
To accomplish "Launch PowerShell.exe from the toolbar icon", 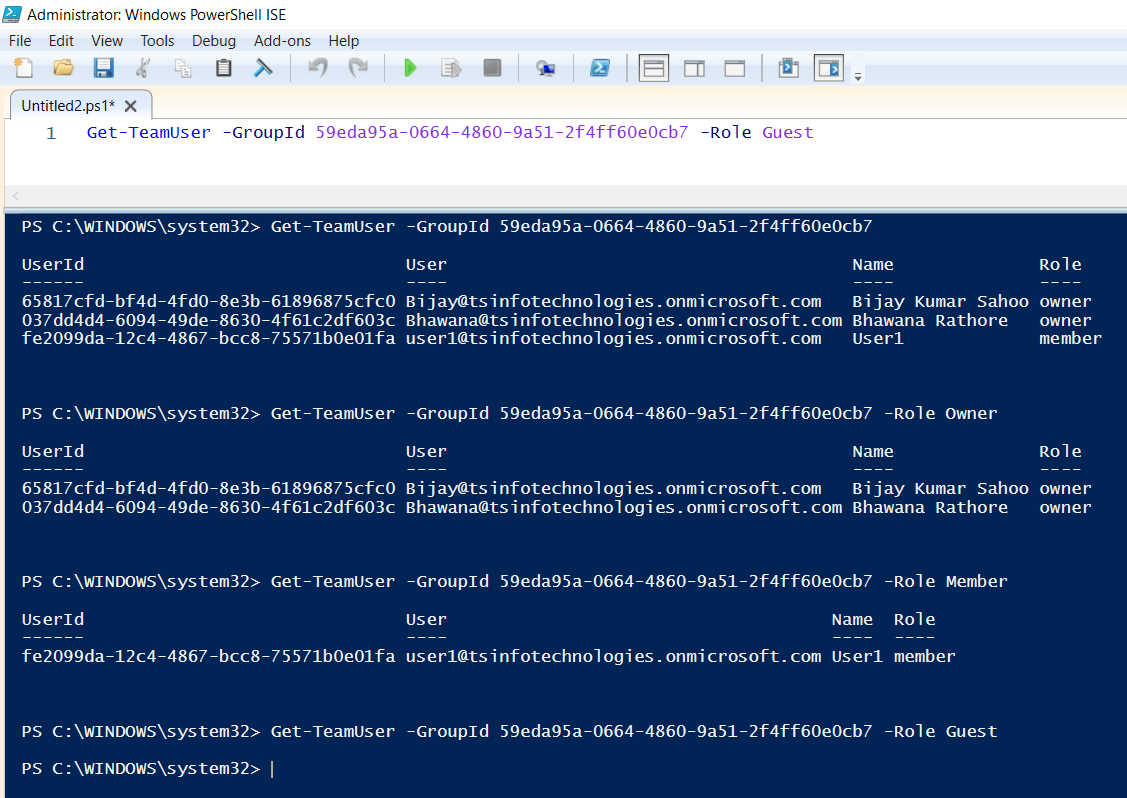I will coord(601,68).
